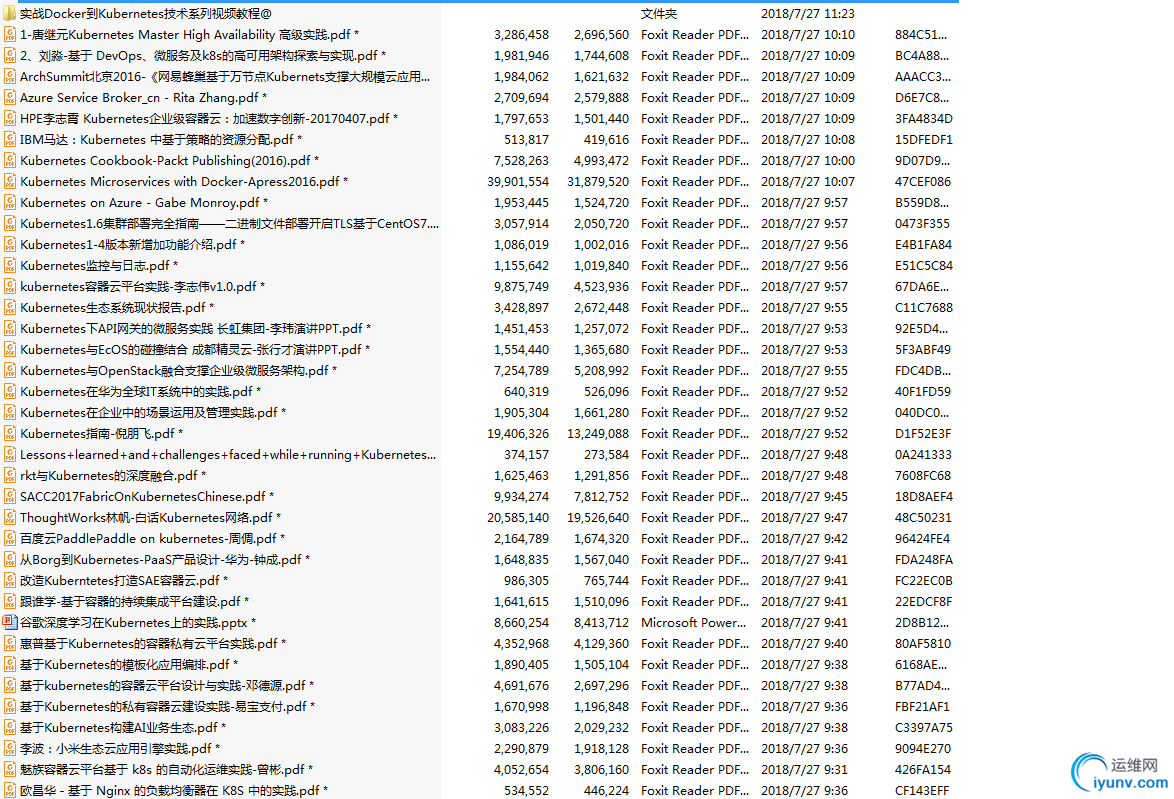1174x799 pixels.
Task: Click PDF icon next to SACC2017FabricOnKubernetesChinese.pdf
Action: point(10,496)
